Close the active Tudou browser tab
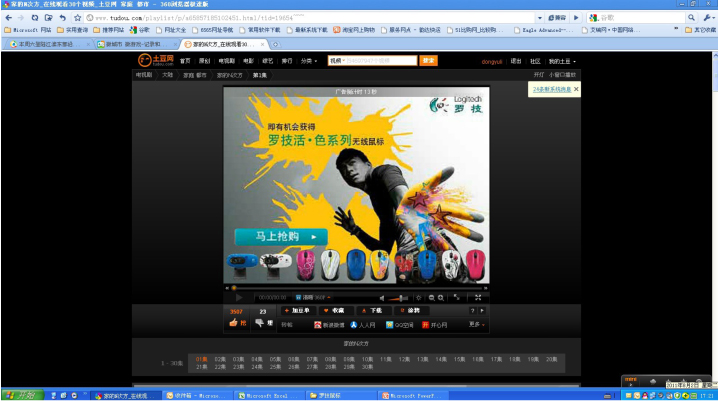 pyautogui.click(x=262, y=44)
